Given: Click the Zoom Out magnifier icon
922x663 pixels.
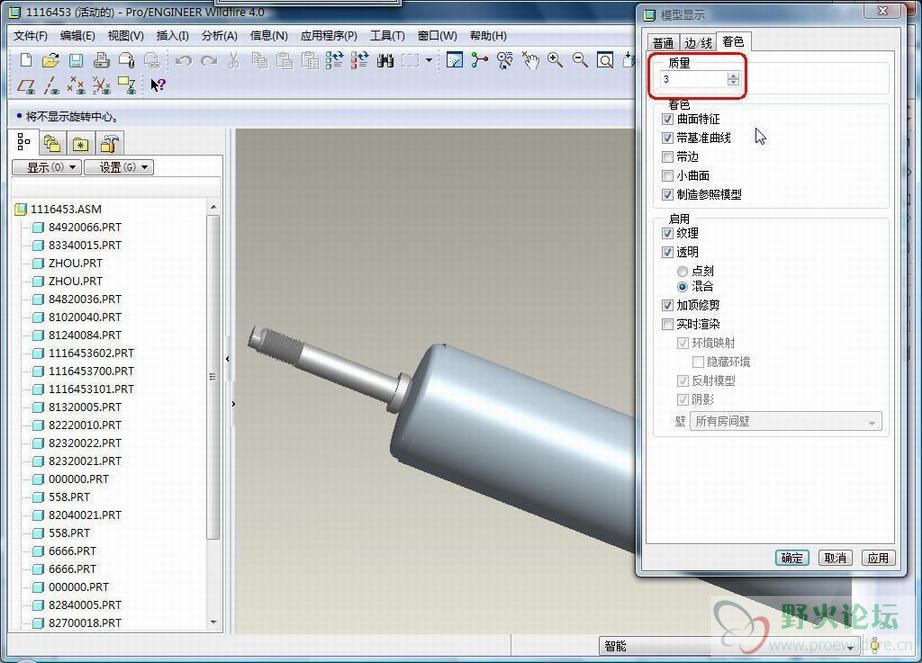Looking at the screenshot, I should [x=580, y=60].
